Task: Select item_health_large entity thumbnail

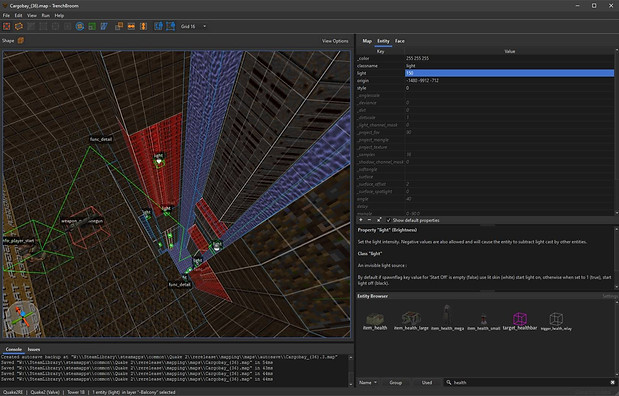Action: coord(411,321)
